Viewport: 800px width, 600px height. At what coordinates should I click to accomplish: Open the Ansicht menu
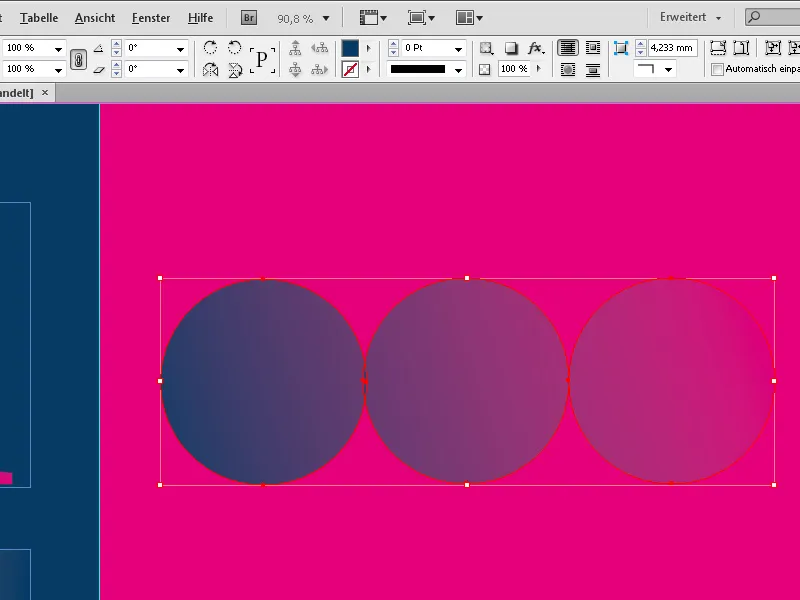[x=95, y=18]
